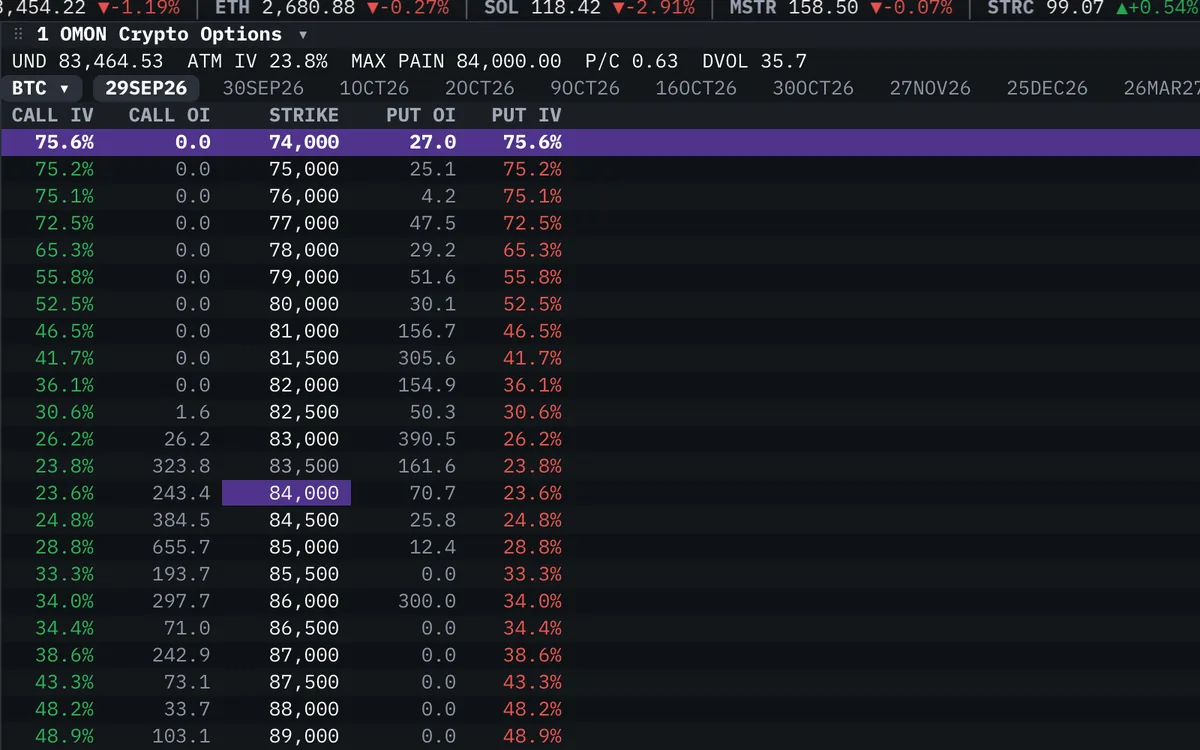This screenshot has height=750, width=1200.
Task: Switch to the 1OCT26 expiry tab
Action: [x=374, y=88]
